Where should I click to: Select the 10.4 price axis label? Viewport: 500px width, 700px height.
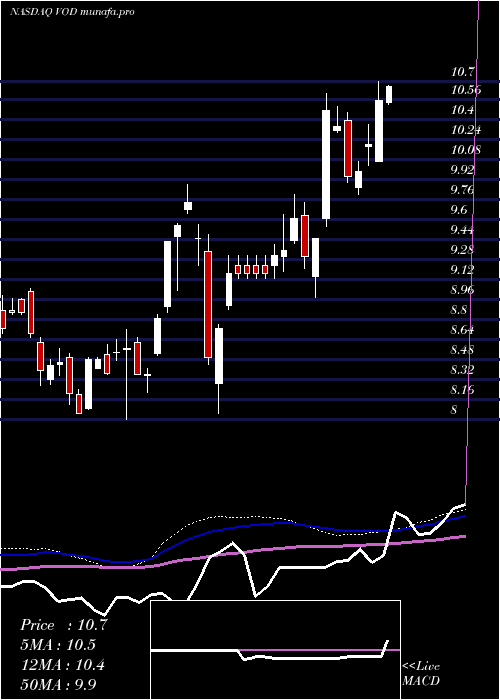pyautogui.click(x=463, y=110)
